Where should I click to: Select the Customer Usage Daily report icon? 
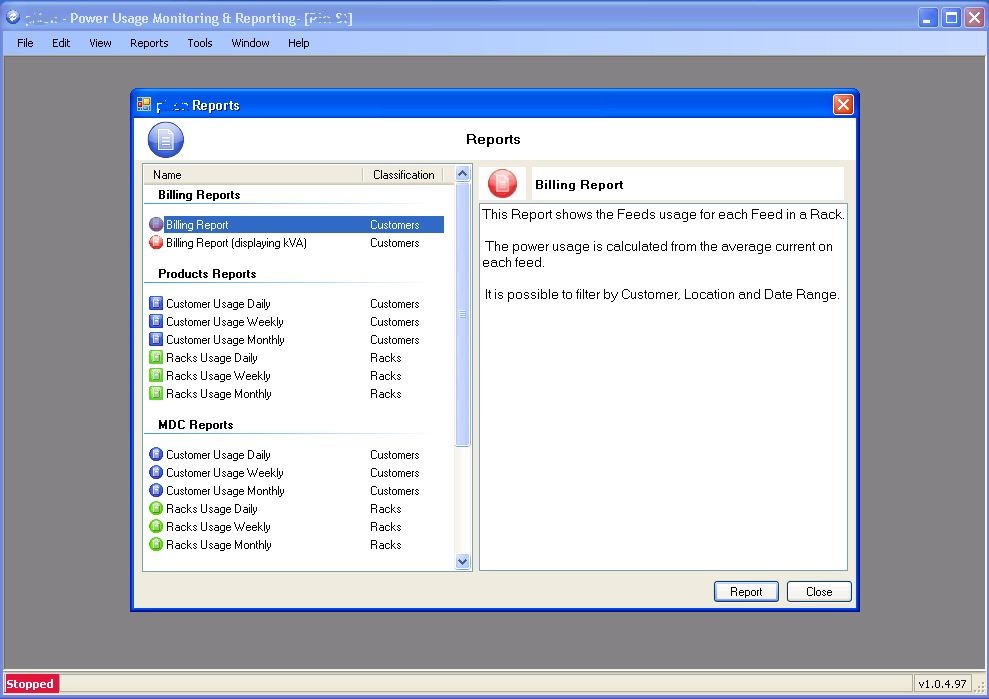click(x=157, y=303)
